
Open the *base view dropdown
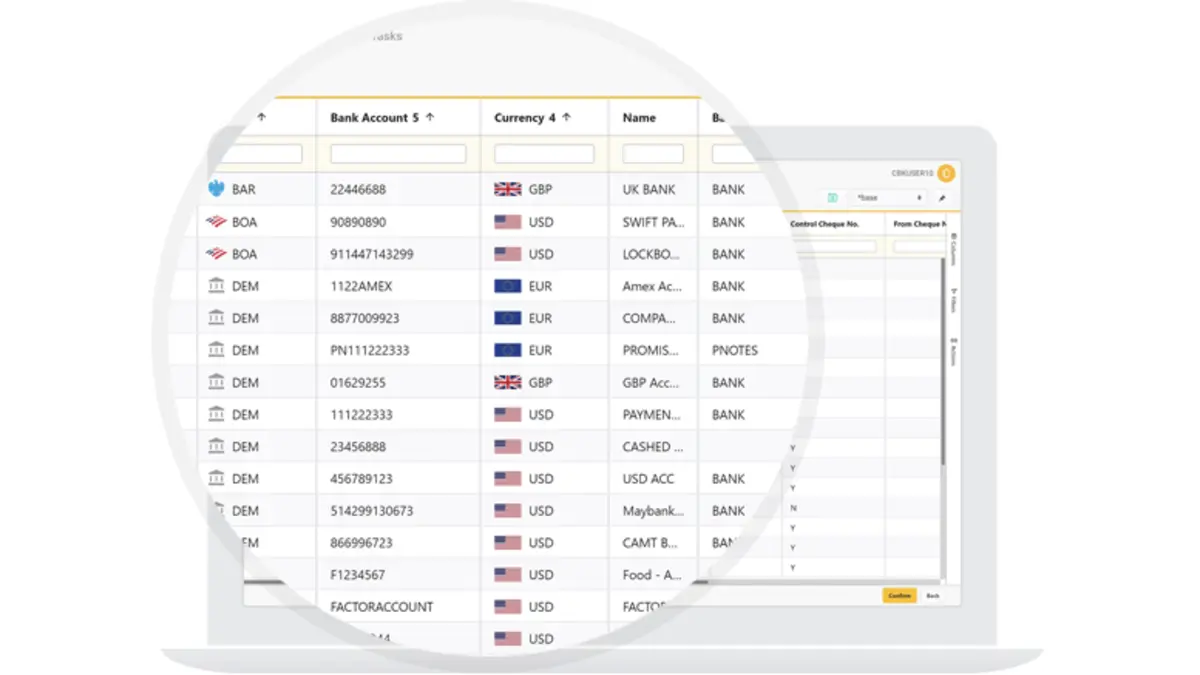[x=887, y=198]
